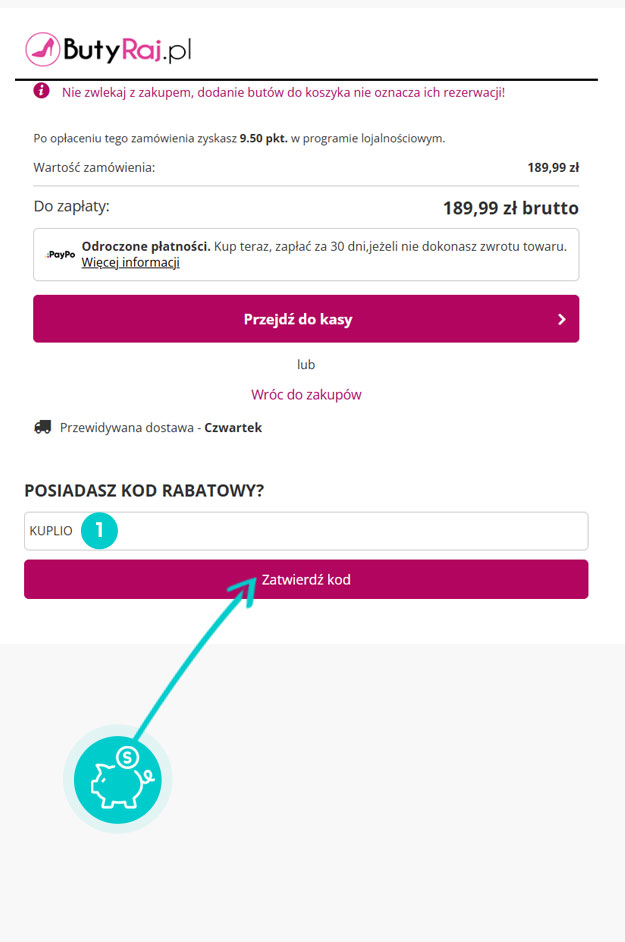The height and width of the screenshot is (942, 625).
Task: Click the "Przewidywana dostawa - Czwartek" text
Action: [x=160, y=427]
